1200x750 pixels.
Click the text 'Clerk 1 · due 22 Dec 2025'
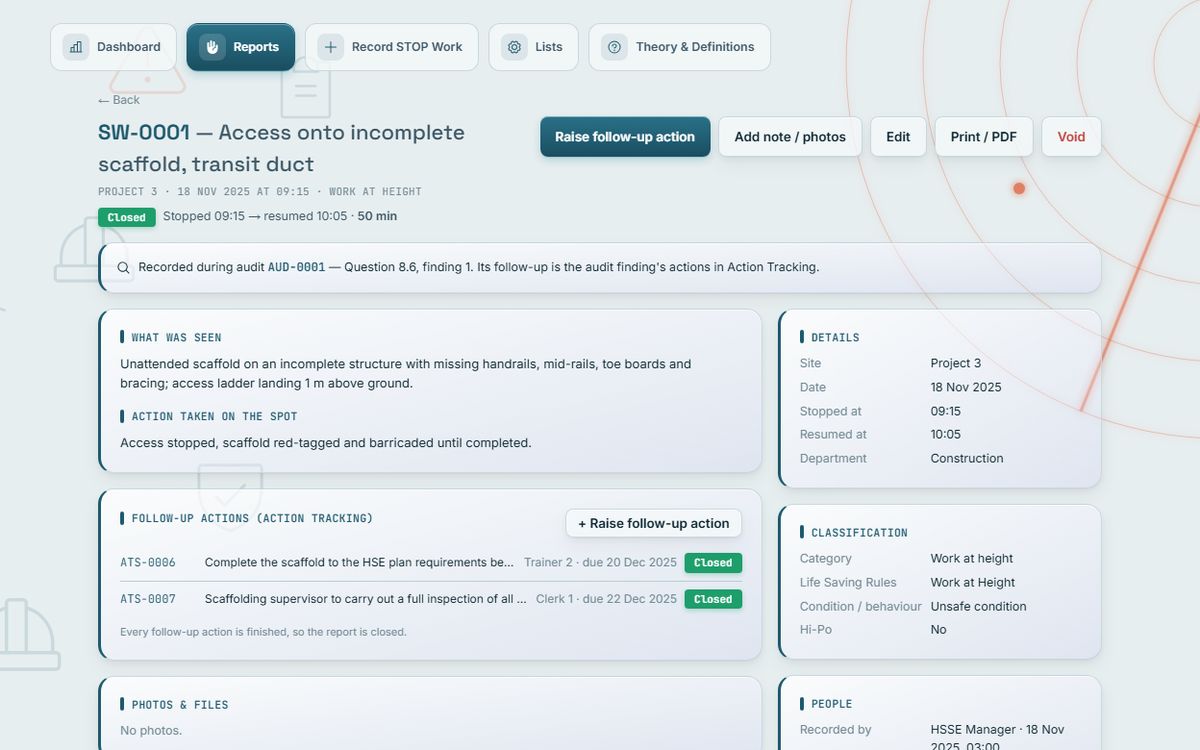(606, 599)
